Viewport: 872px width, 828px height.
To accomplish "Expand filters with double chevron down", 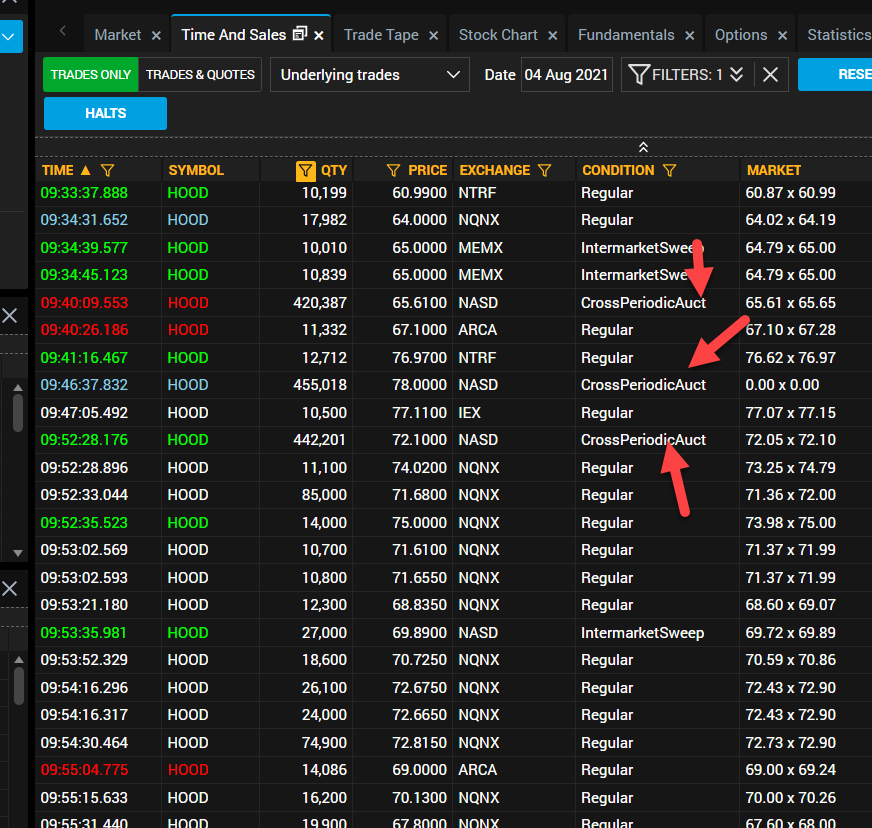I will tap(736, 75).
